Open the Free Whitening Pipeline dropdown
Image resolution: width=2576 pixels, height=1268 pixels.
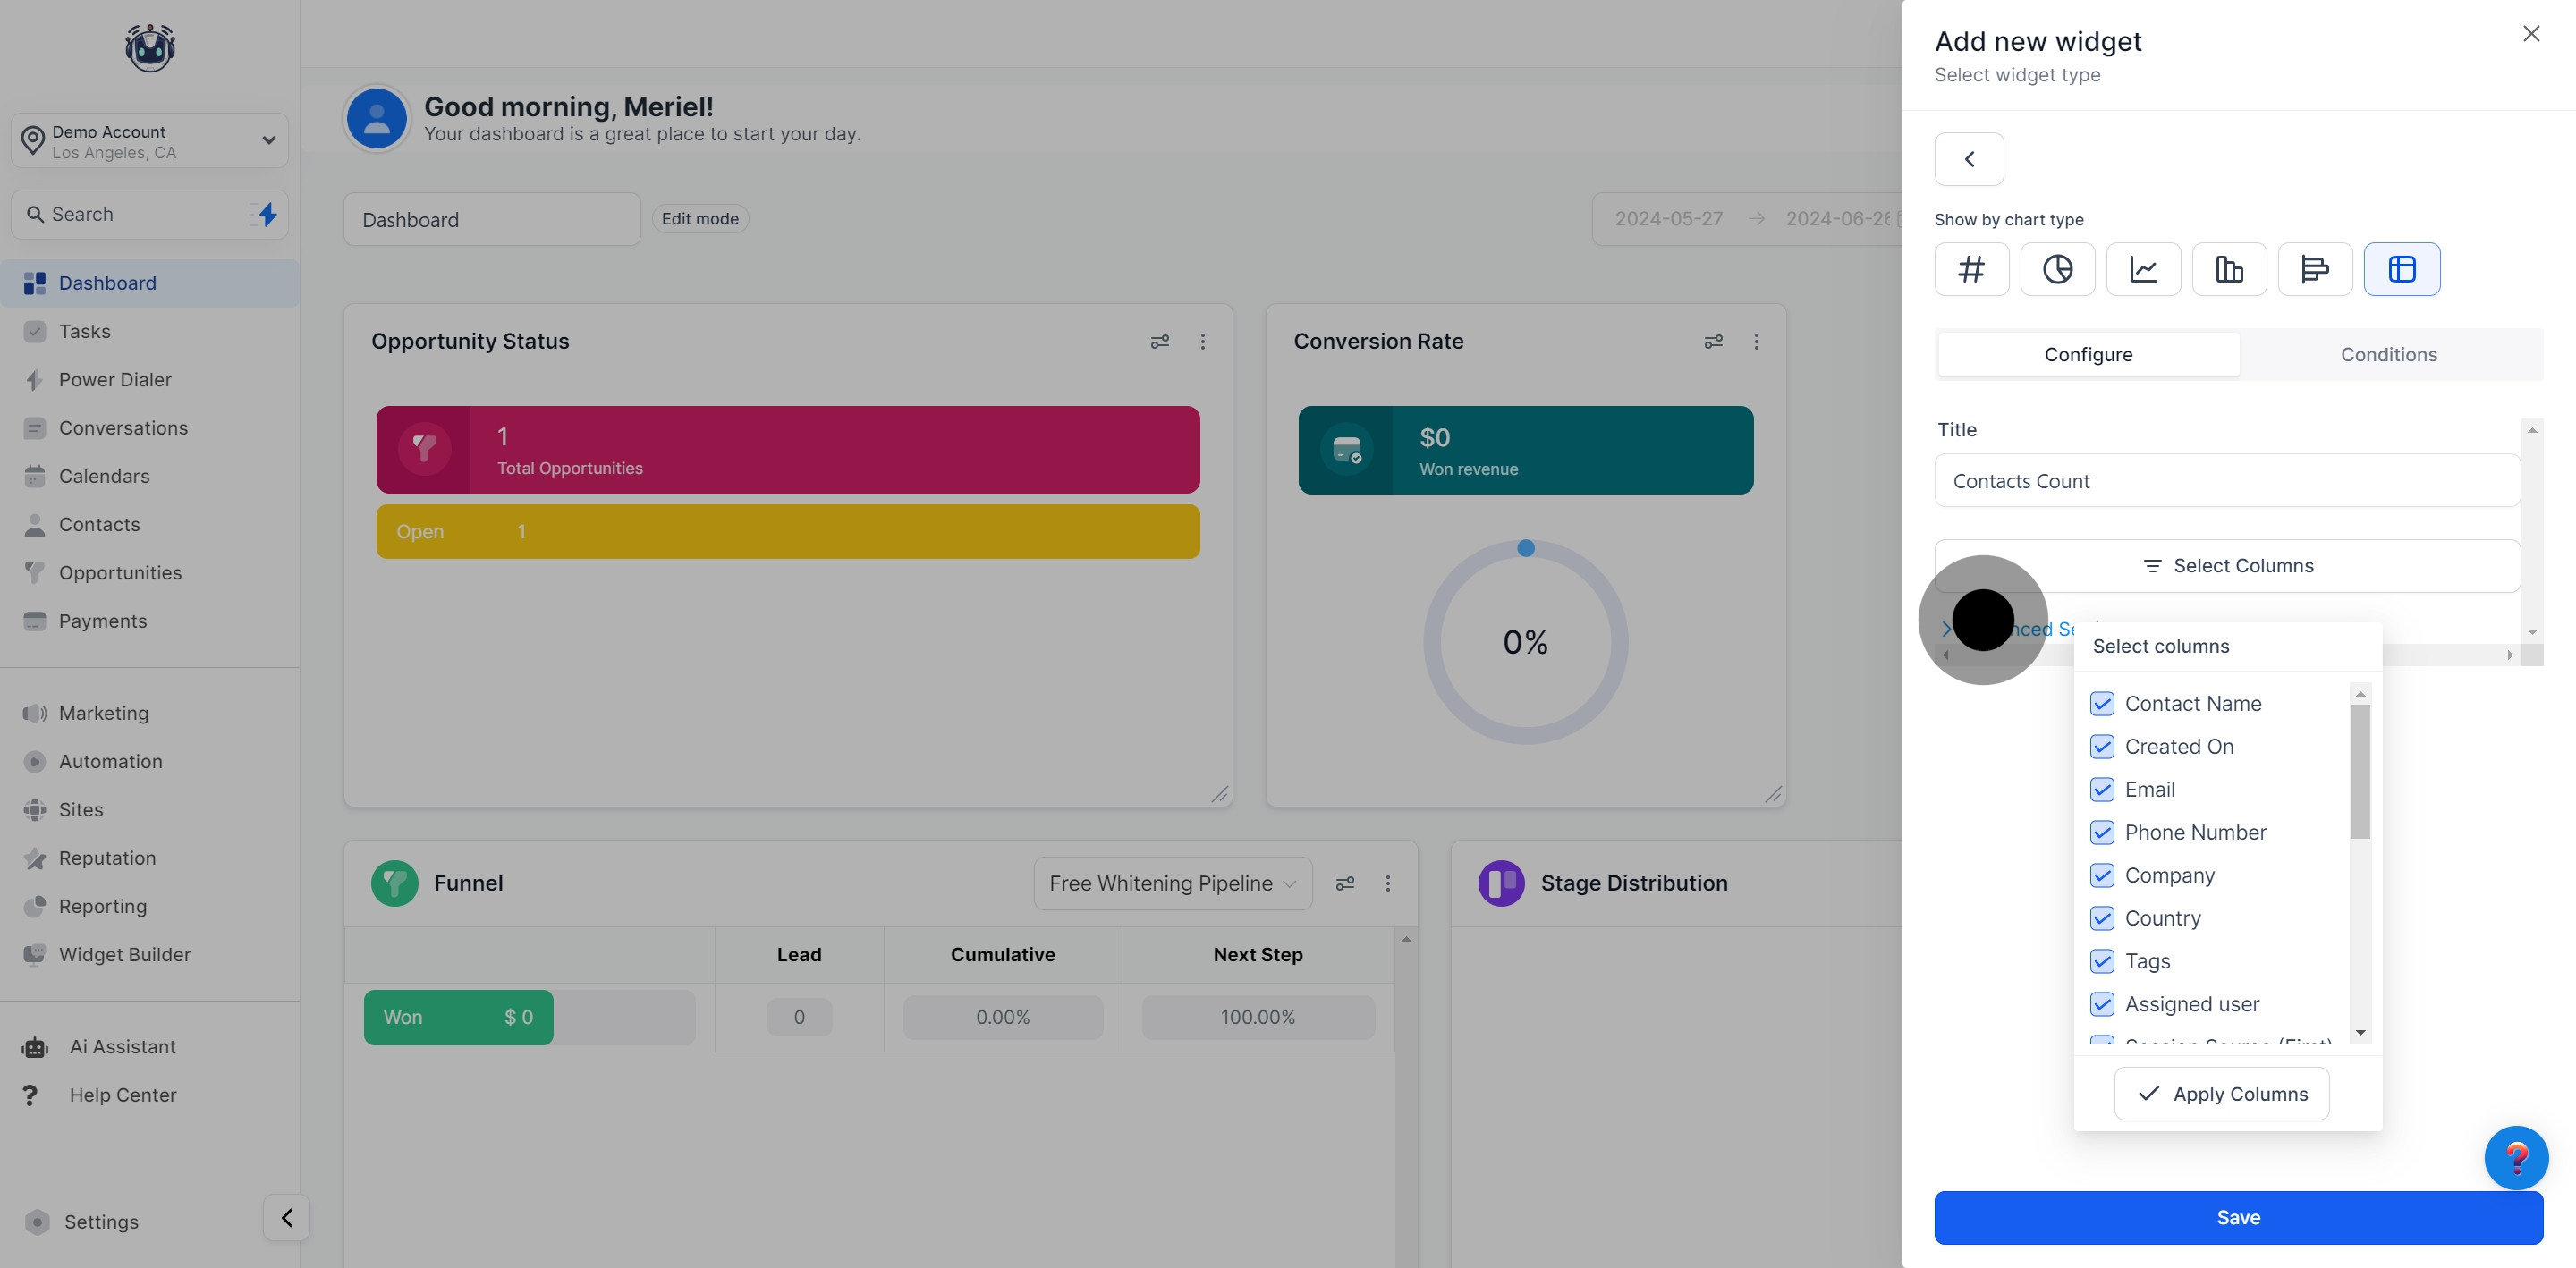click(x=1172, y=884)
